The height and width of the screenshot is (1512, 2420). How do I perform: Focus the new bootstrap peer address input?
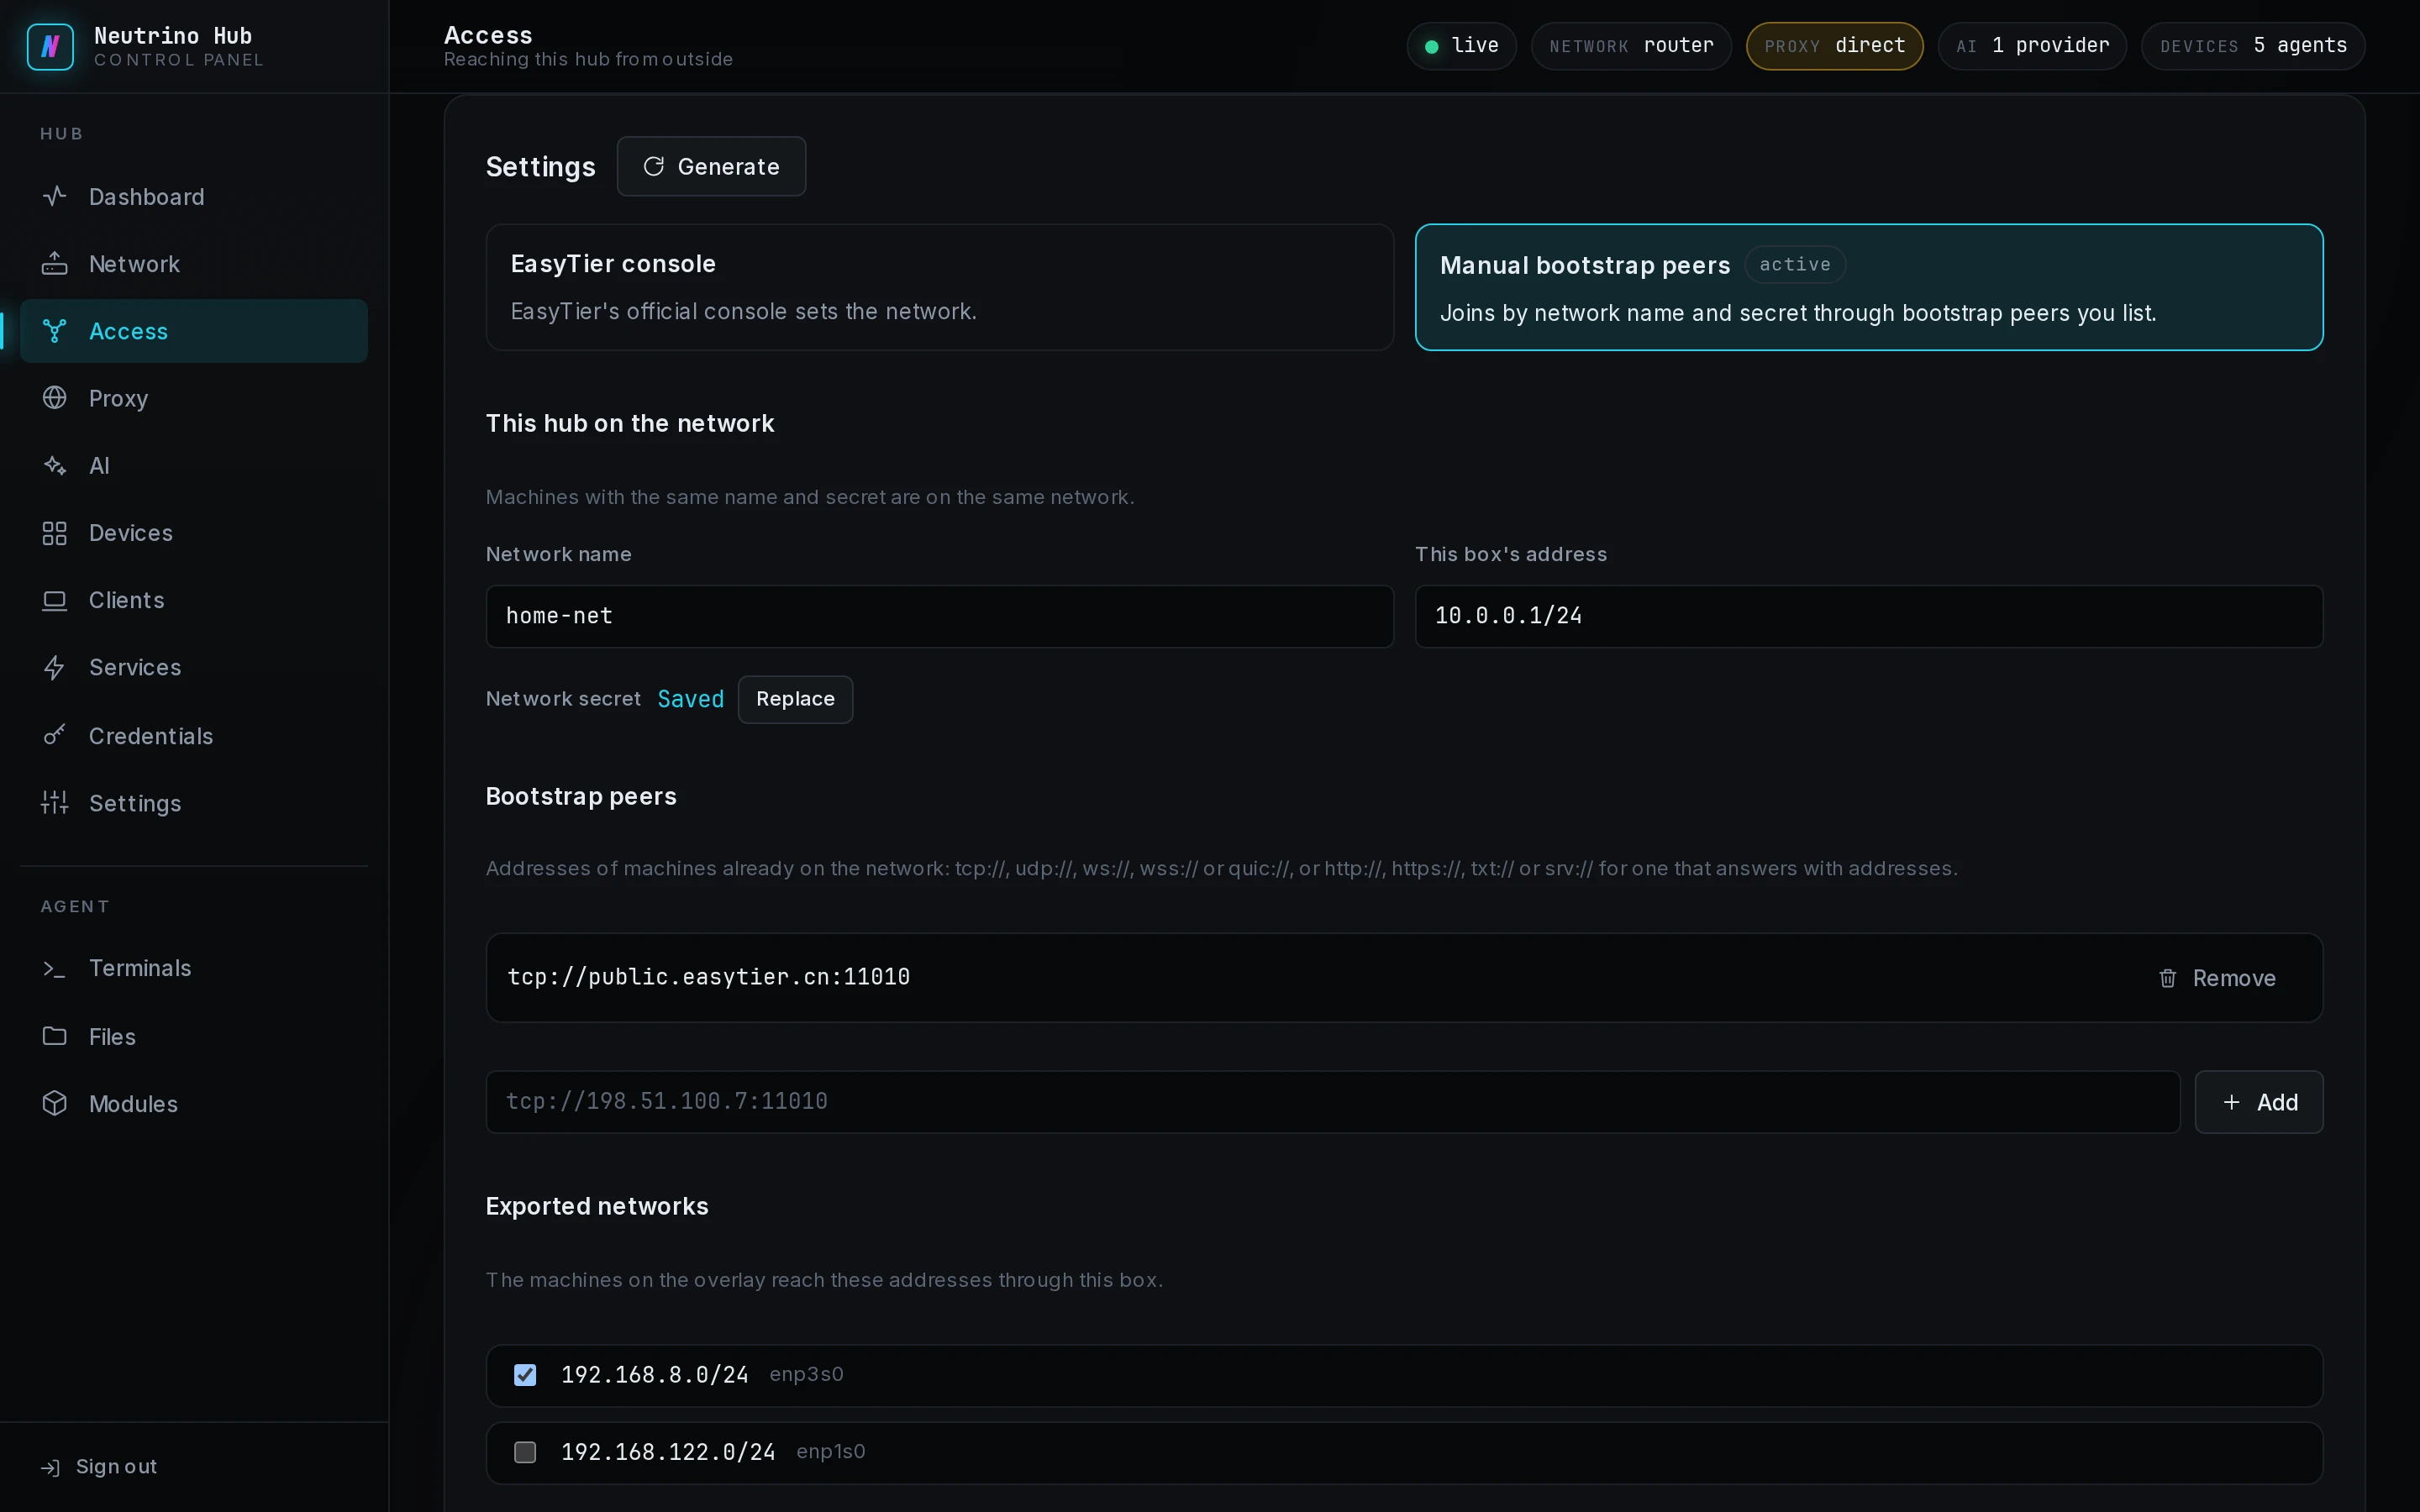click(x=1332, y=1102)
